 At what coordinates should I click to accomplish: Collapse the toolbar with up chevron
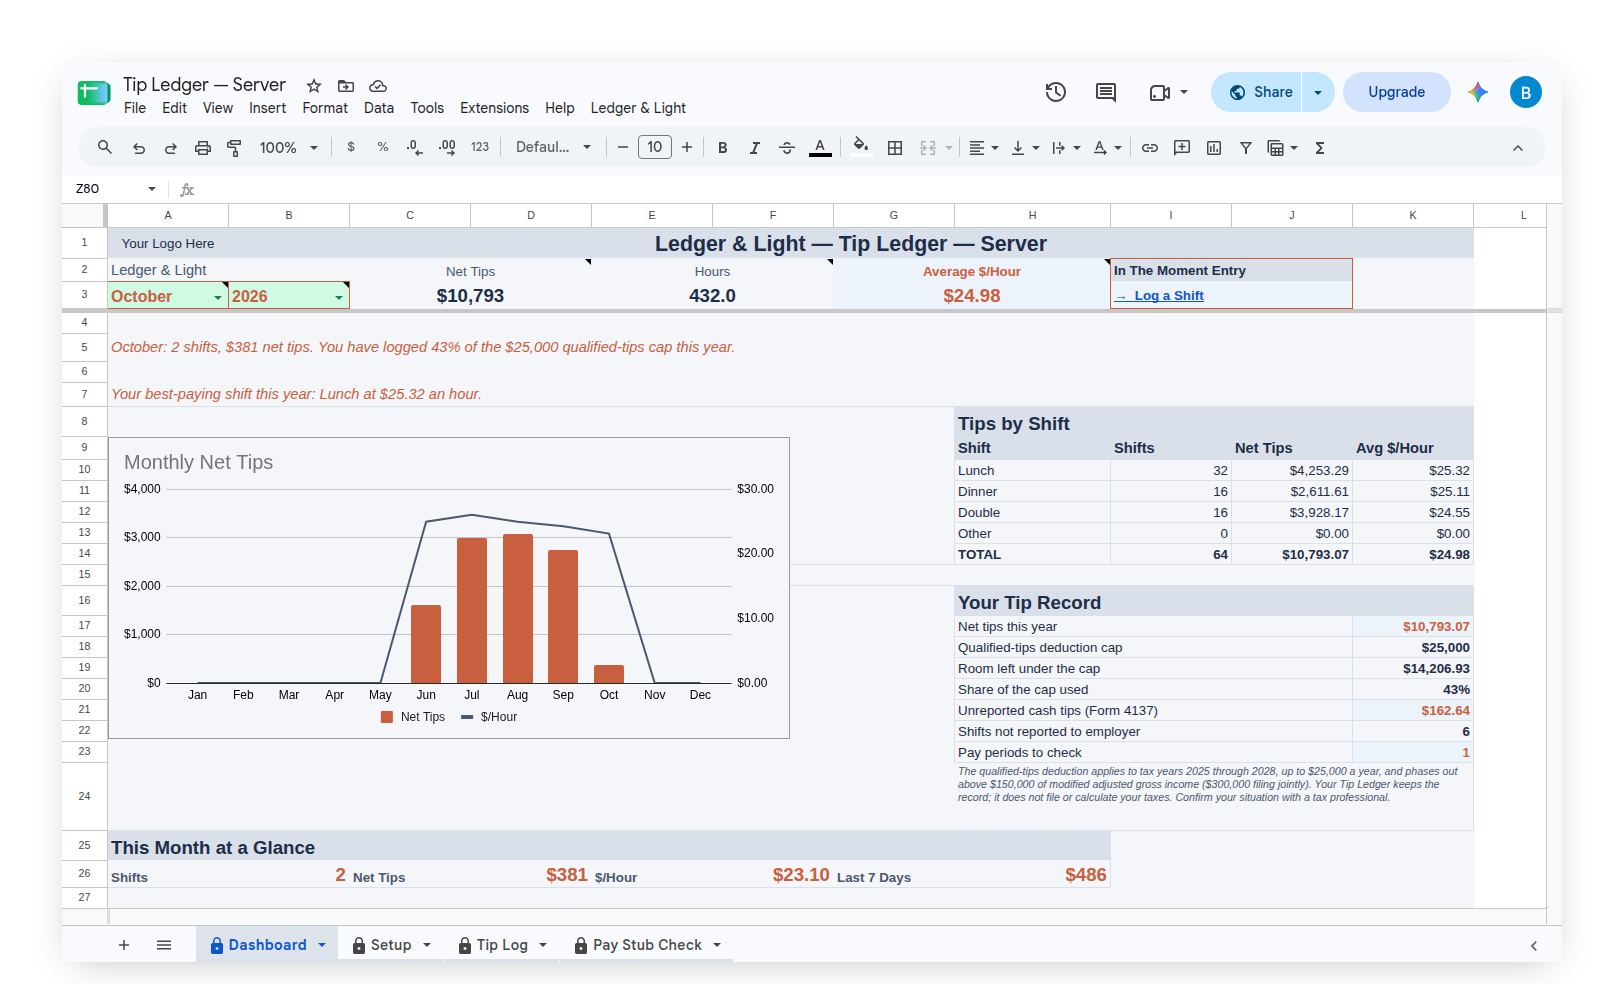pyautogui.click(x=1518, y=148)
